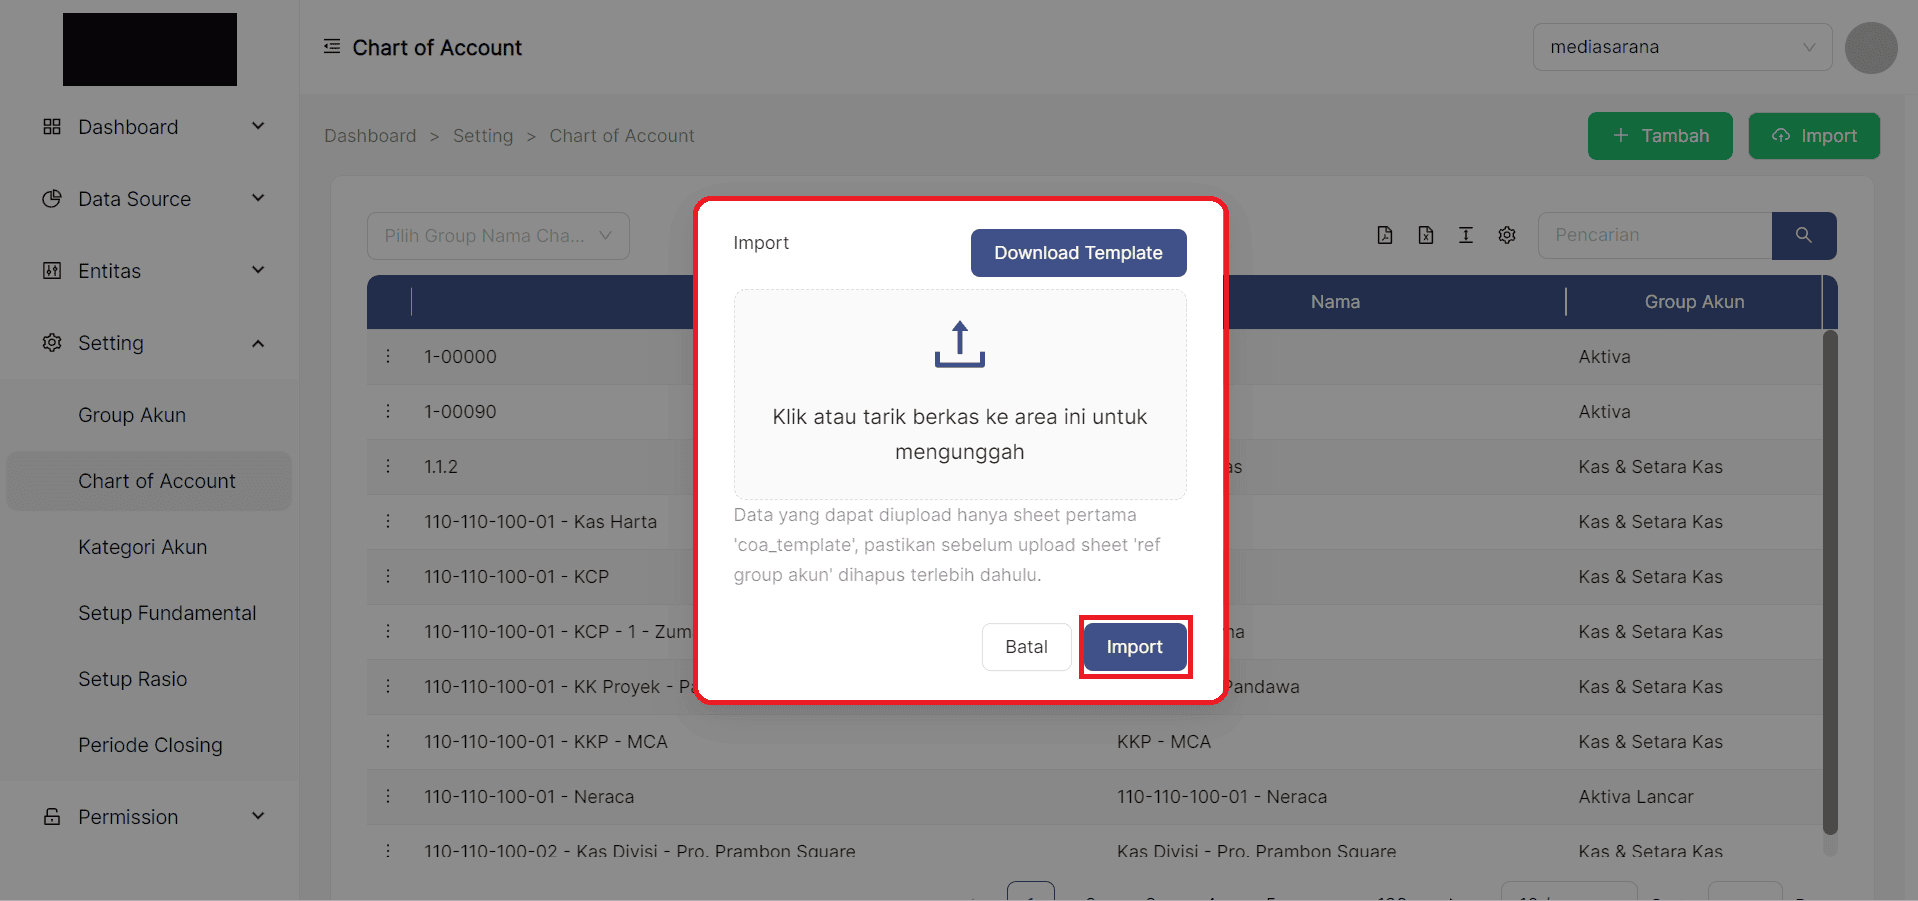The height and width of the screenshot is (901, 1918).
Task: Click the search magnifier button
Action: tap(1803, 235)
